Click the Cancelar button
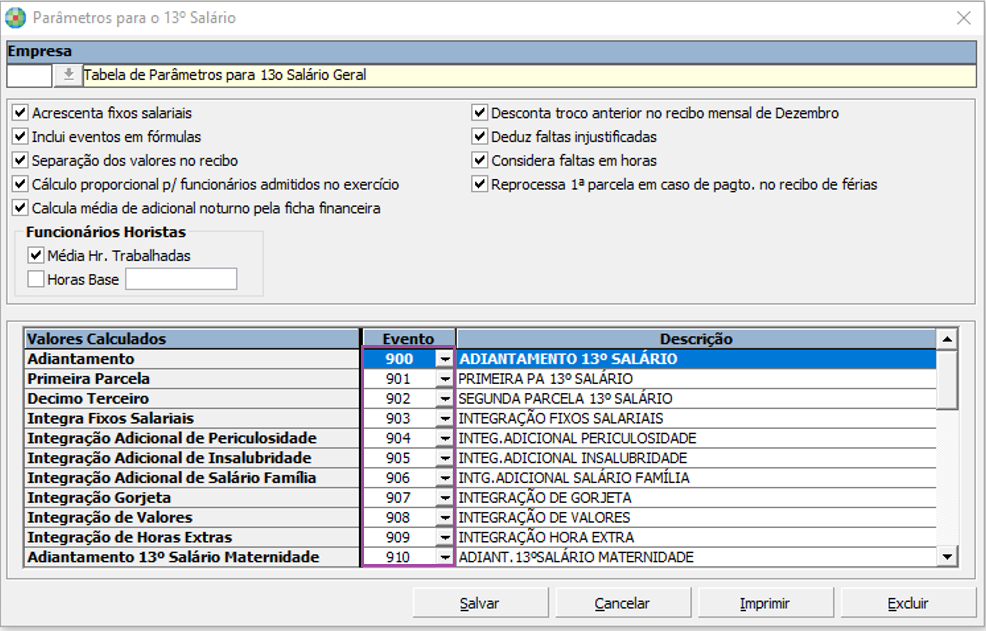 tap(623, 603)
